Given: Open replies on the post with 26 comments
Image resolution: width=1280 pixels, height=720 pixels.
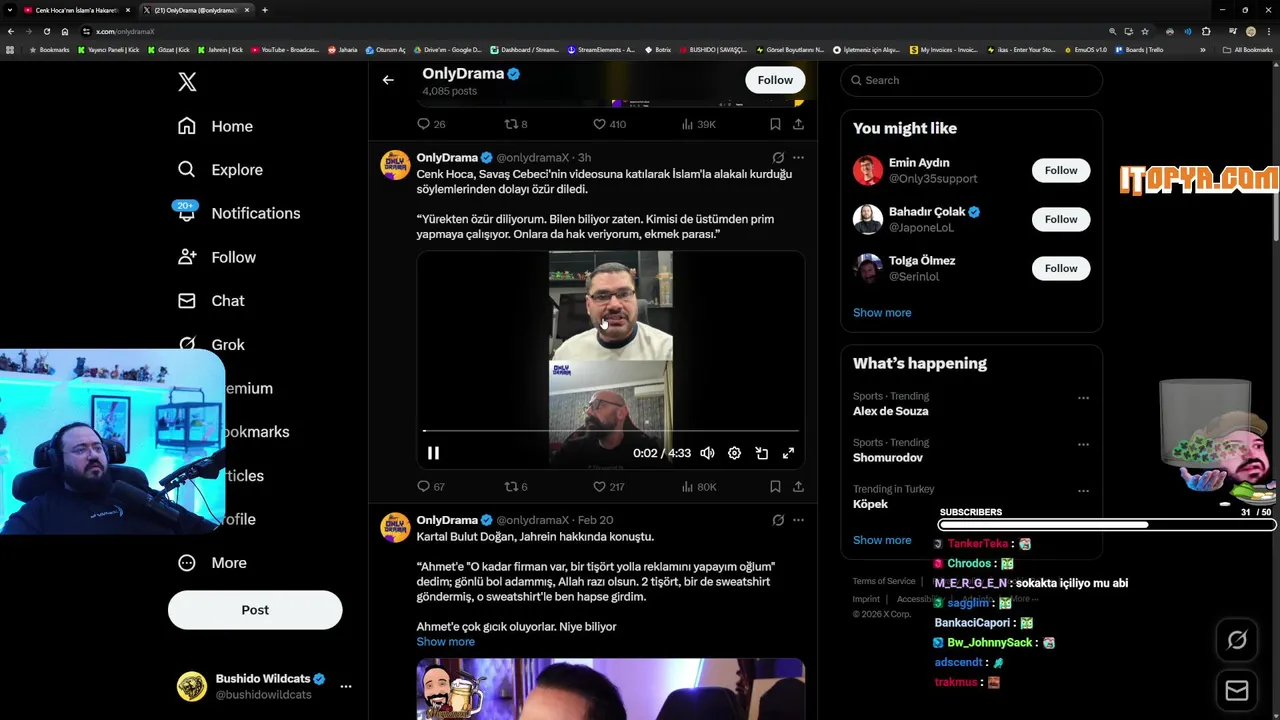Looking at the screenshot, I should pyautogui.click(x=431, y=124).
